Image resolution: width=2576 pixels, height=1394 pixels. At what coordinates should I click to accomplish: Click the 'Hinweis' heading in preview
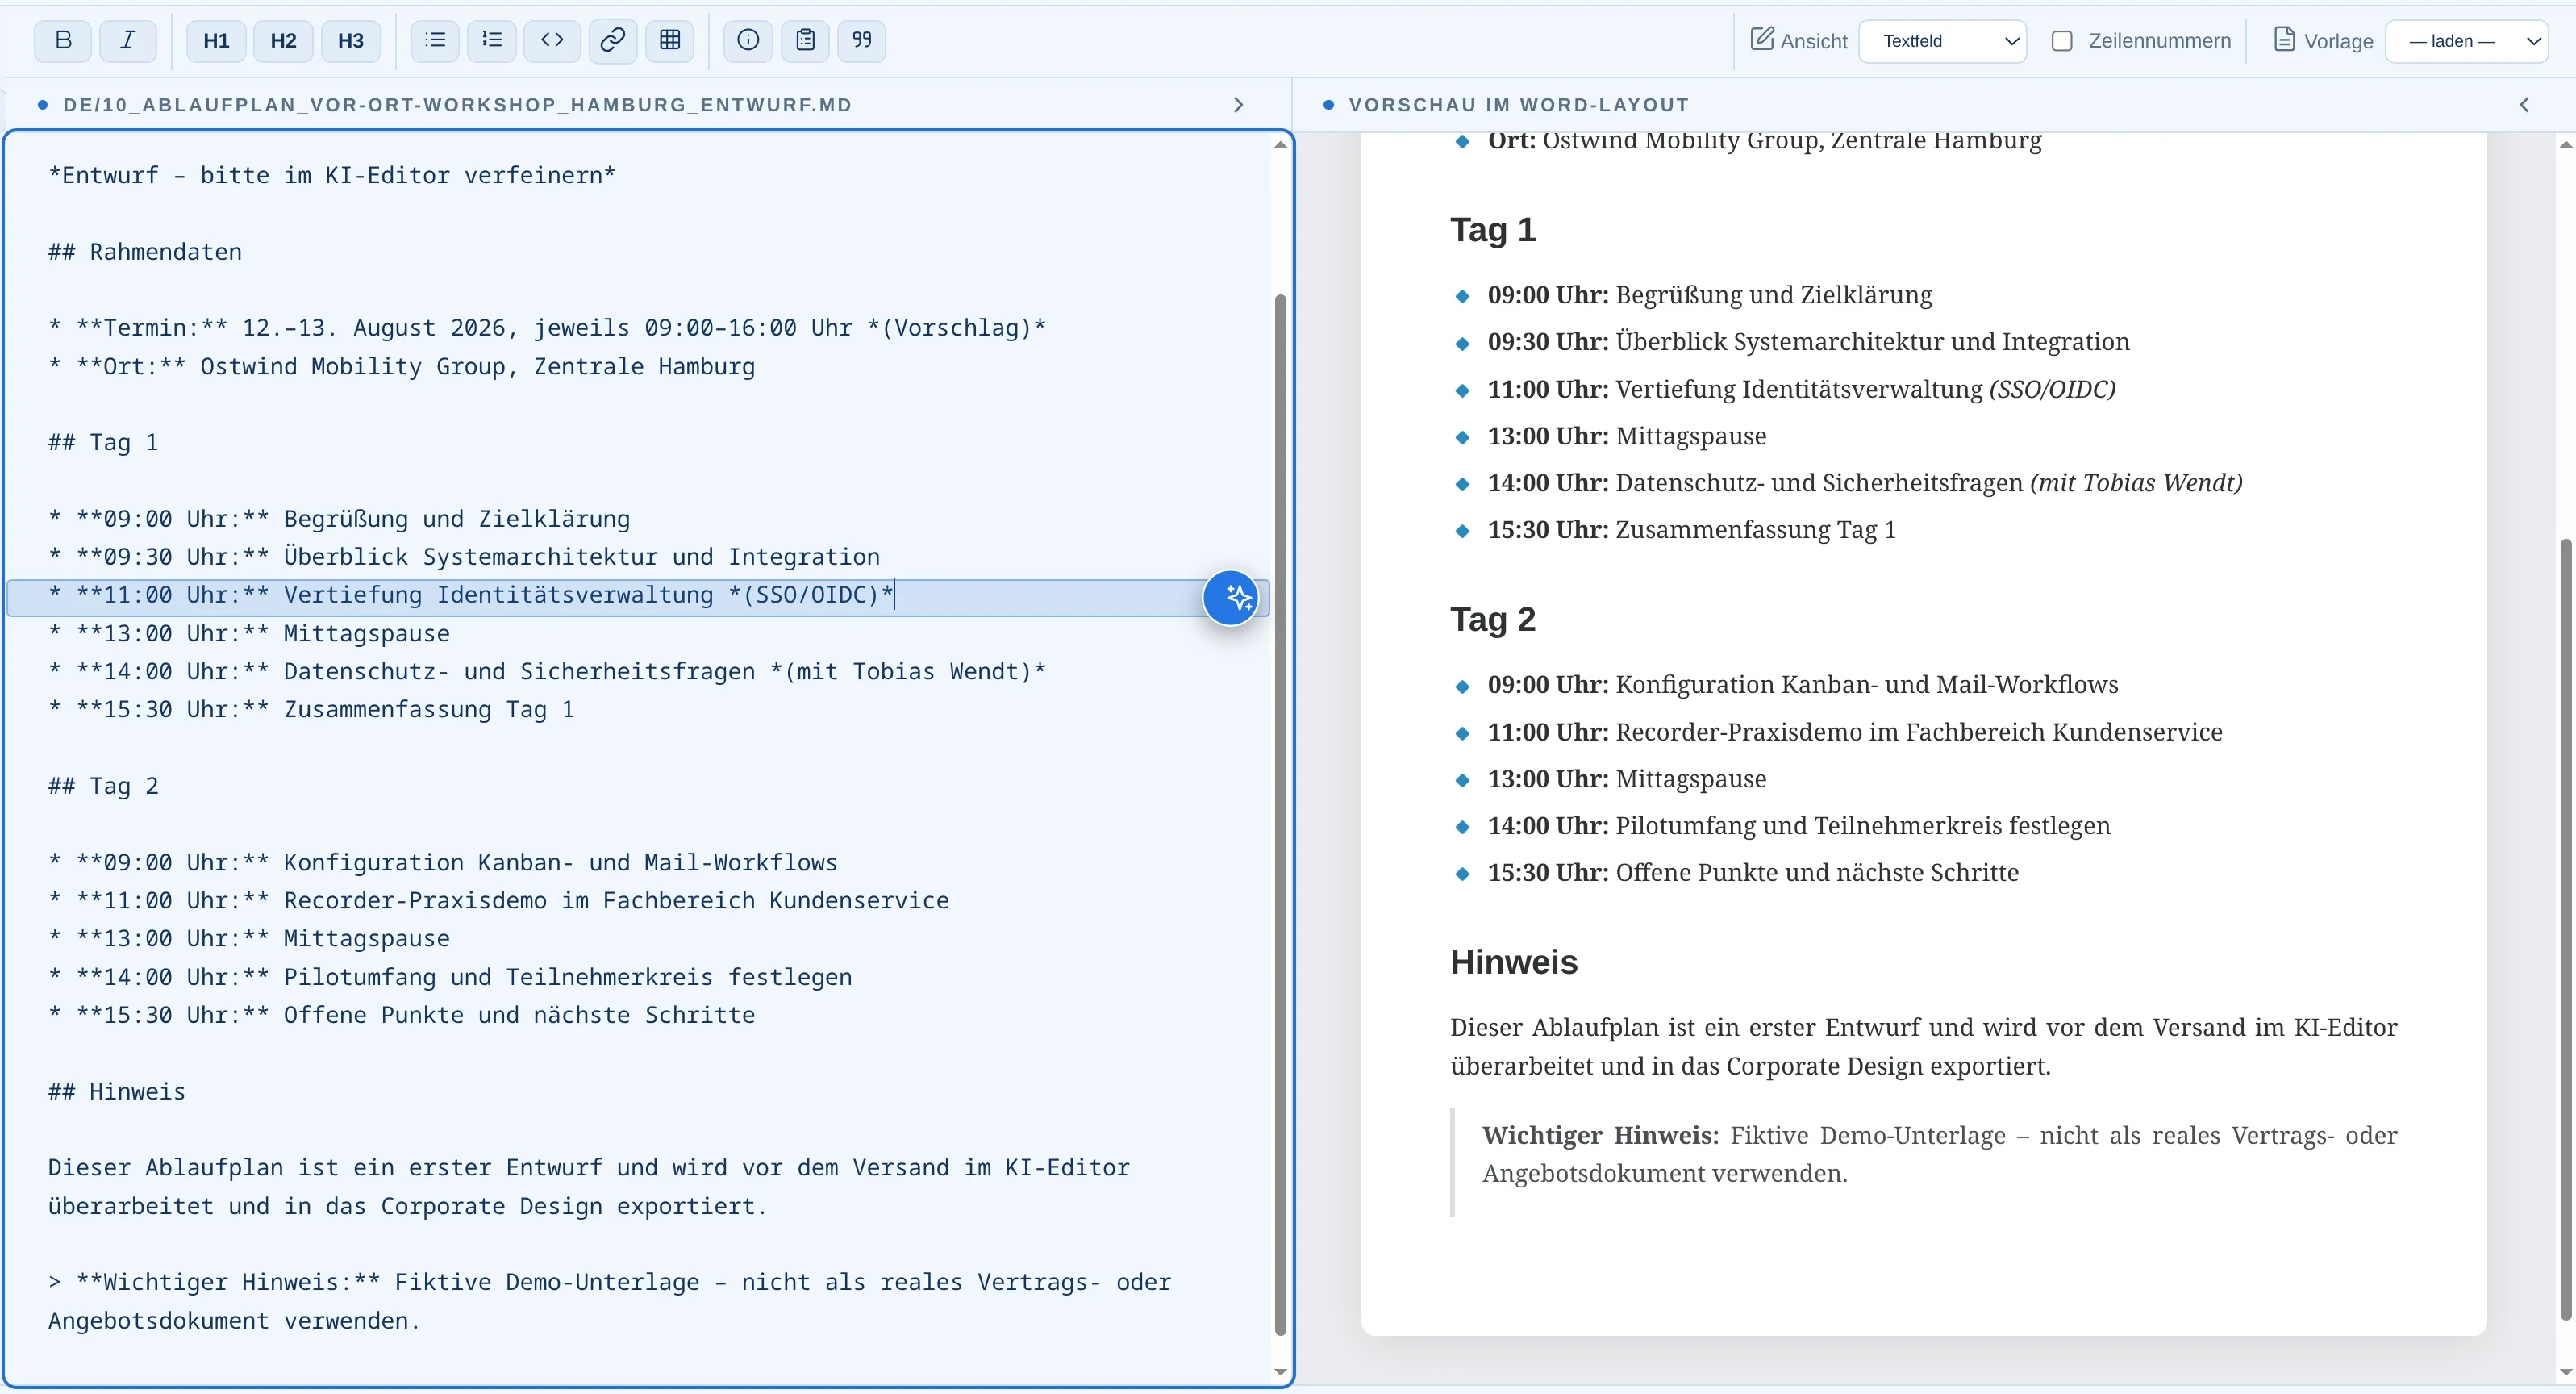(1513, 962)
